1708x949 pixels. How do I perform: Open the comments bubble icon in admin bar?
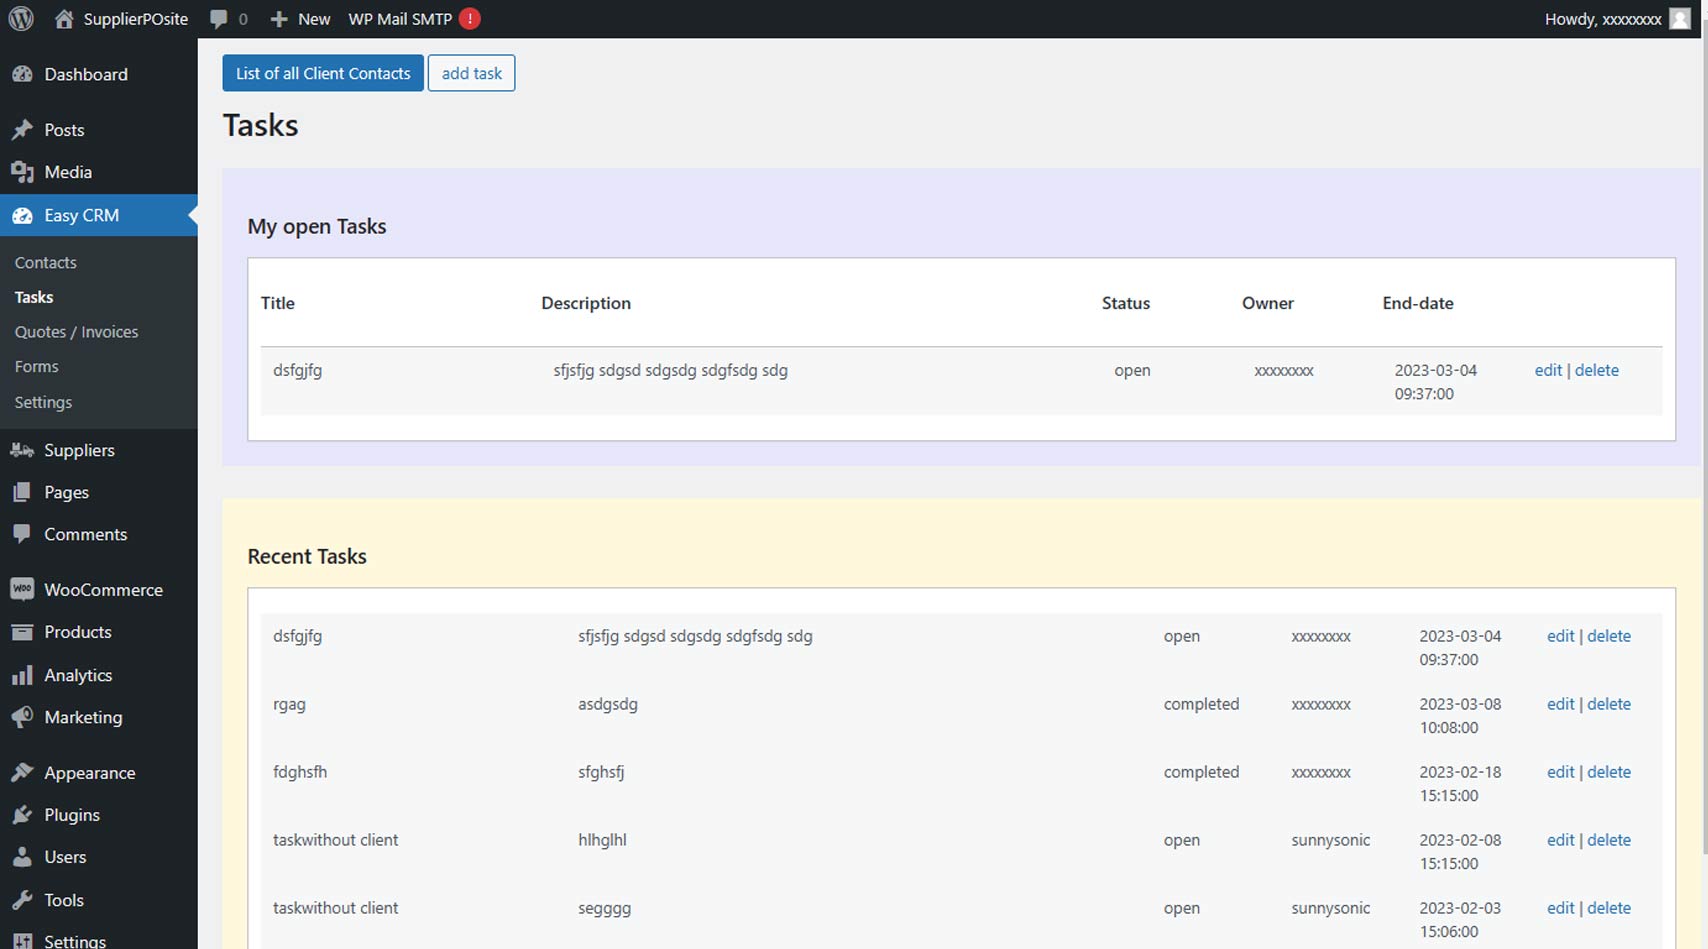point(219,19)
